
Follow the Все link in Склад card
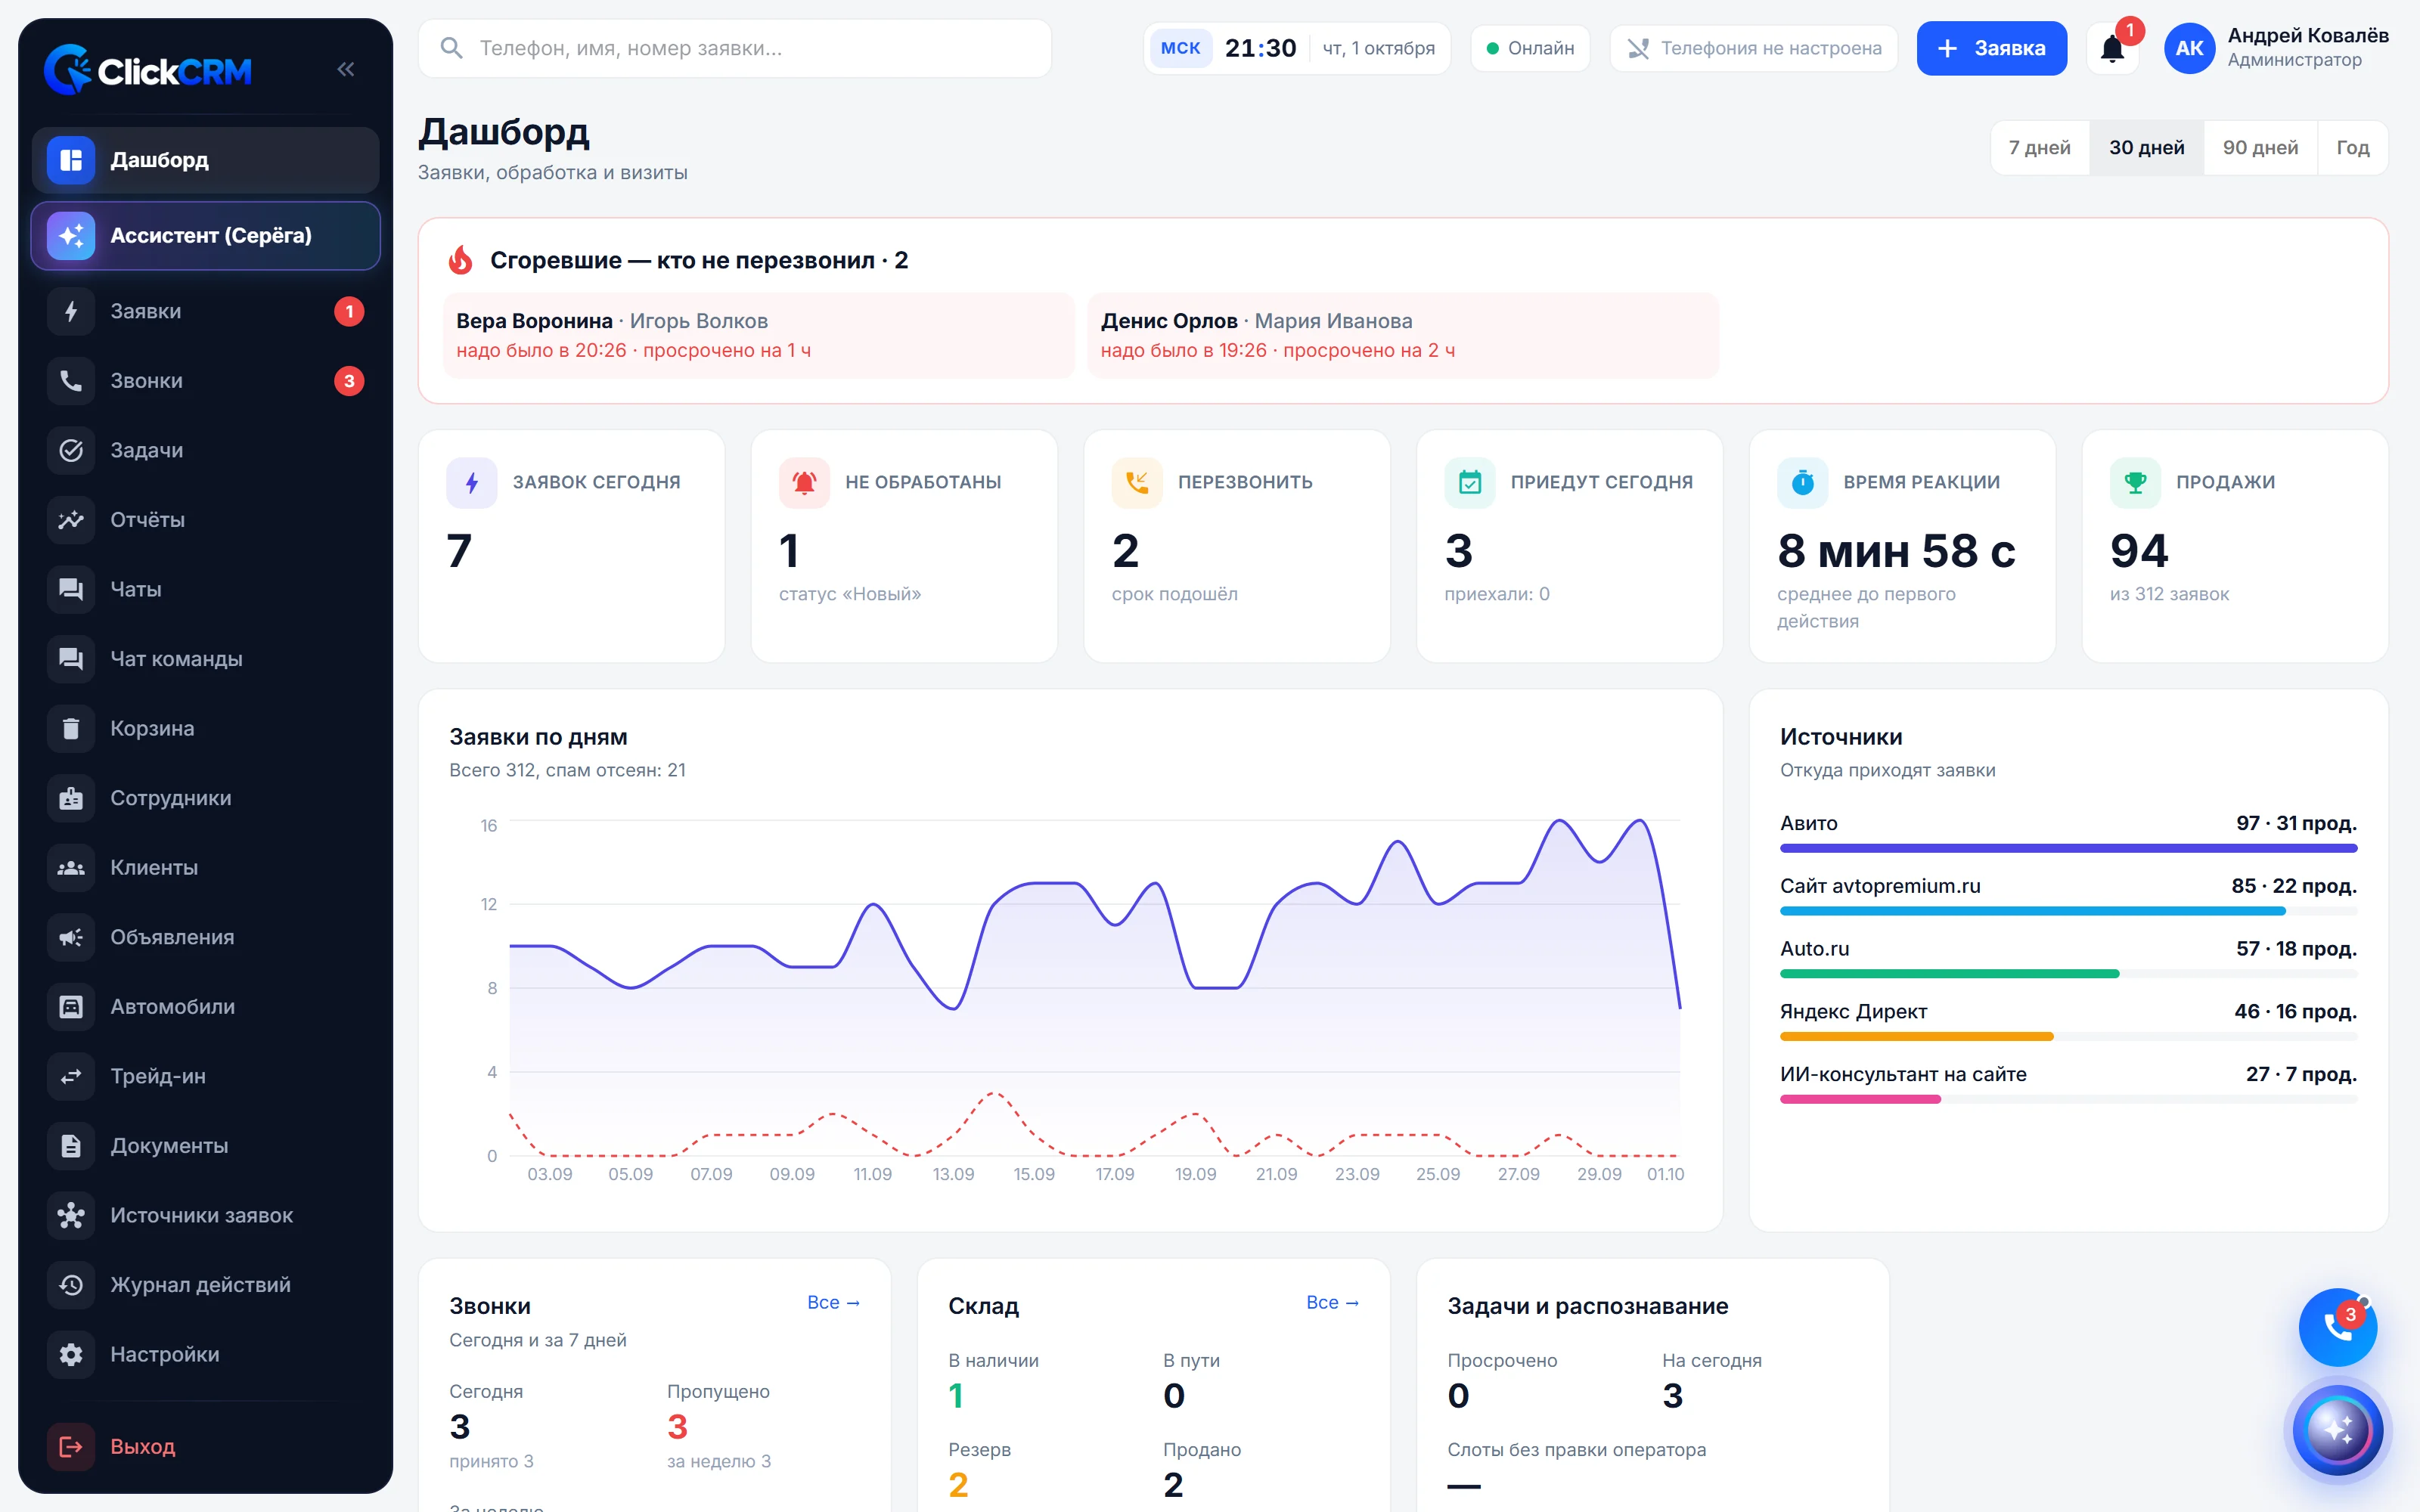coord(1332,1302)
